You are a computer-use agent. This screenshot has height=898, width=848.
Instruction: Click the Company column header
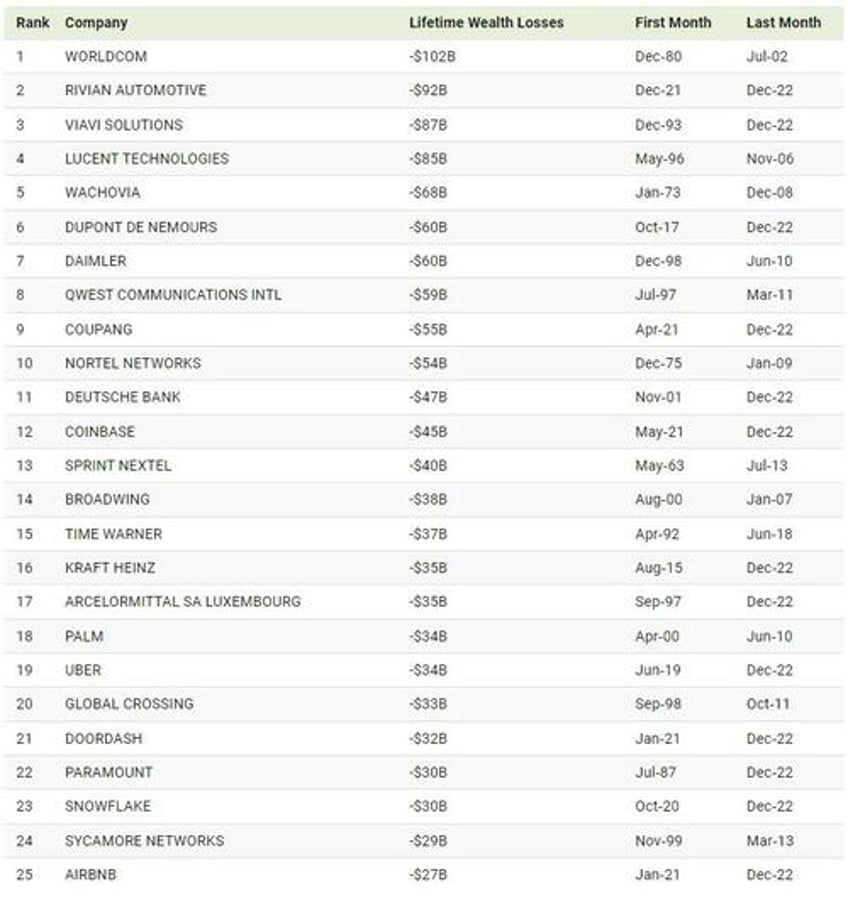coord(96,23)
